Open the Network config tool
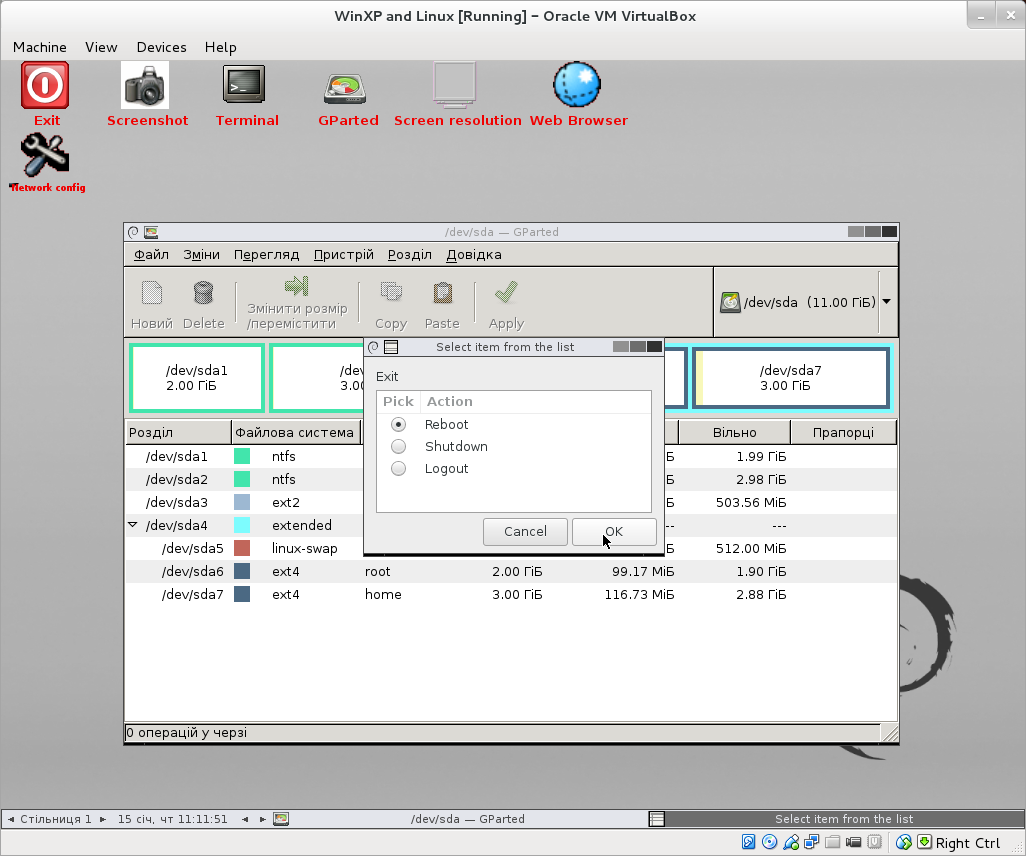Screen dimensions: 1026x856 pyautogui.click(x=45, y=155)
